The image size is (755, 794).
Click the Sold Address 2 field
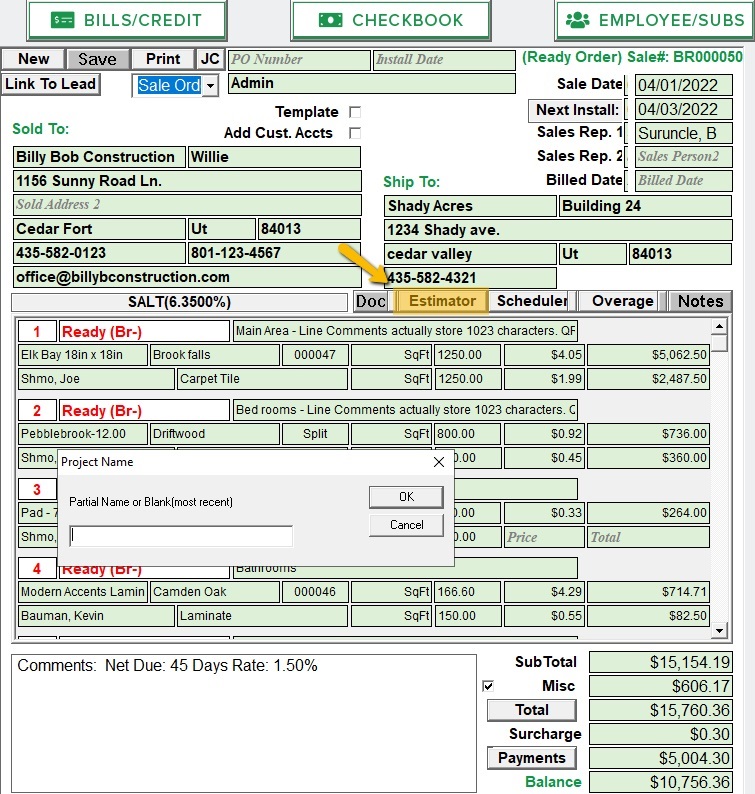coord(187,205)
